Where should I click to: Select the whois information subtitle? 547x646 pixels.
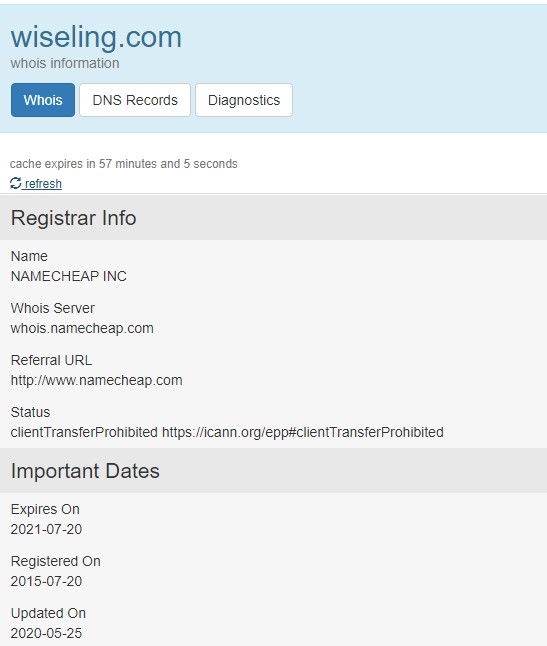pos(65,63)
